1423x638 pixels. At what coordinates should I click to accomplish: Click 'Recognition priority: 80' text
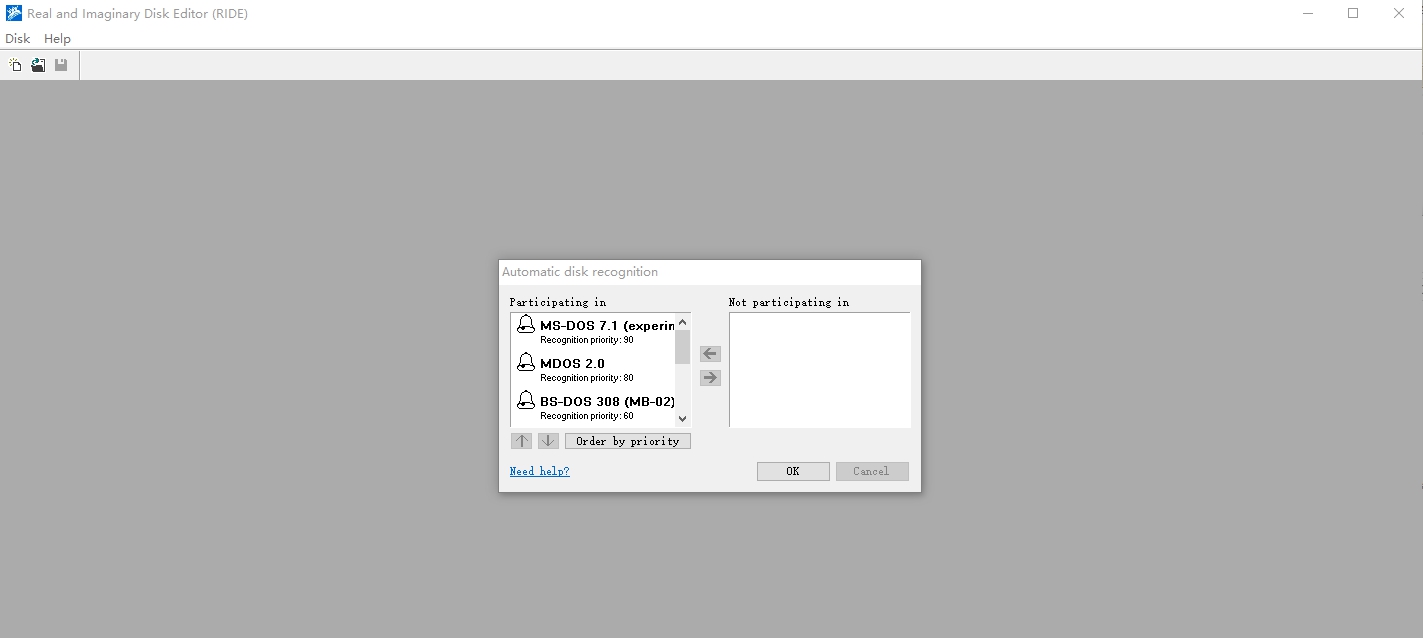587,378
